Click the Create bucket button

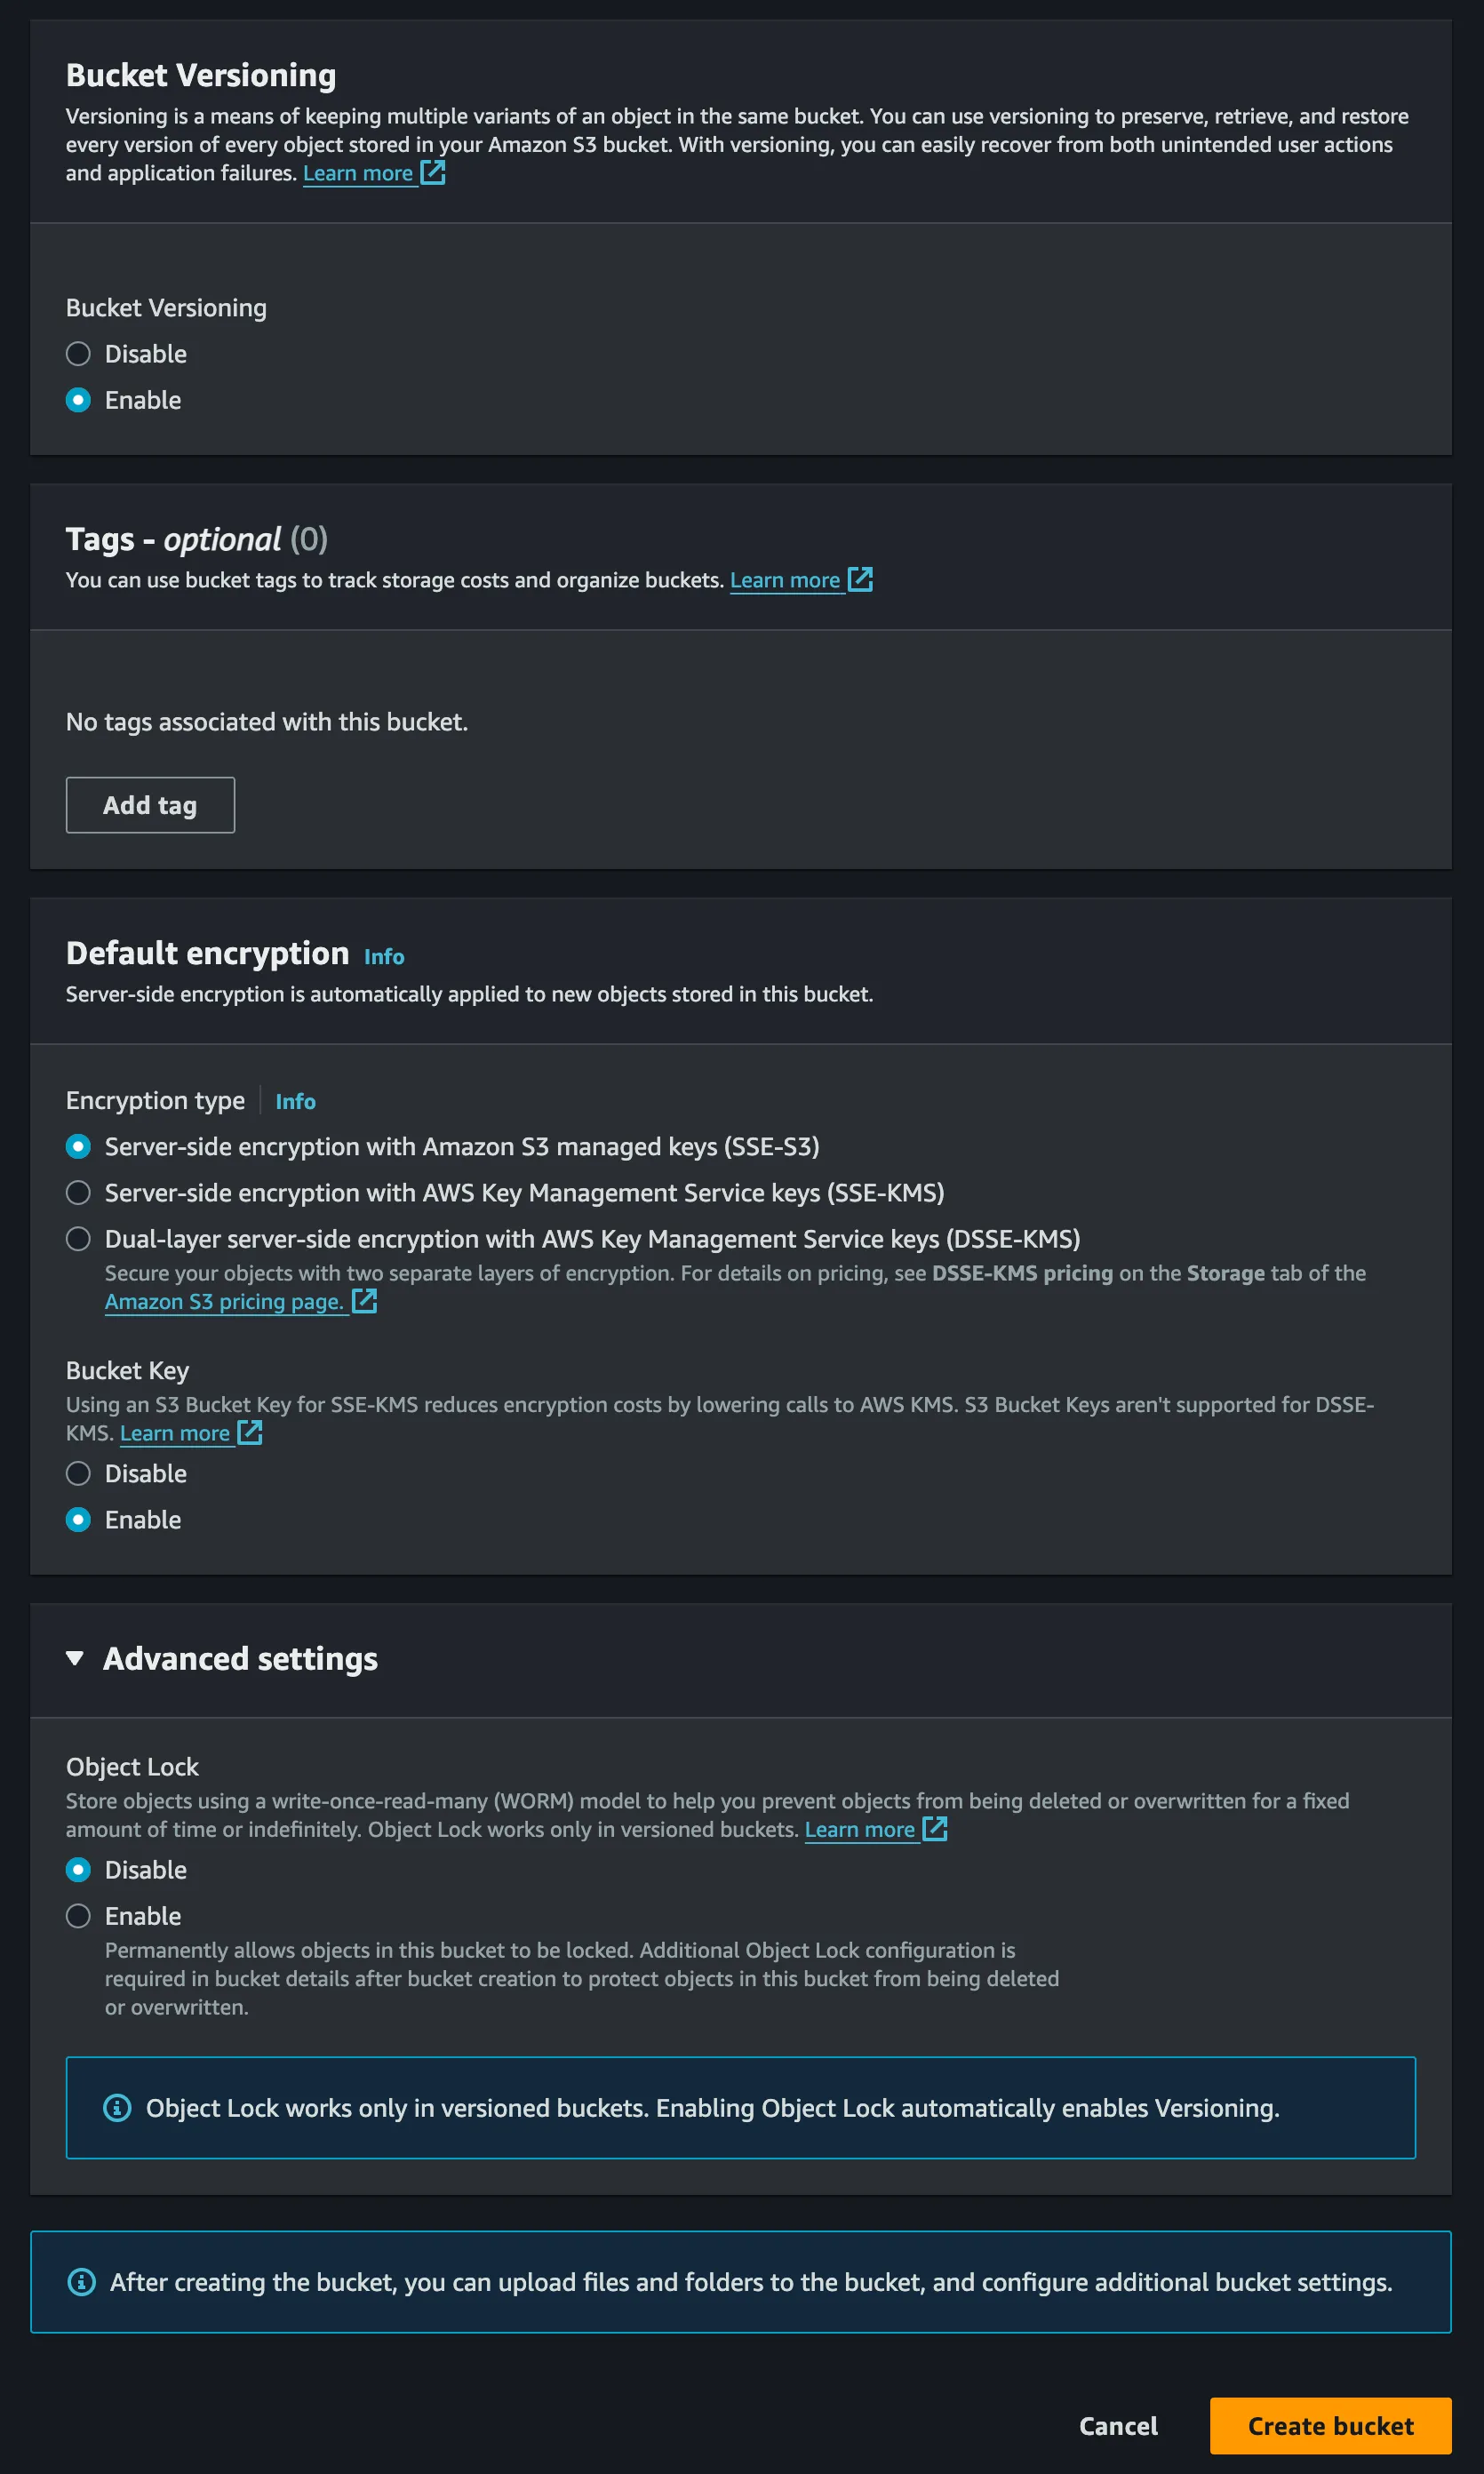click(x=1330, y=2425)
